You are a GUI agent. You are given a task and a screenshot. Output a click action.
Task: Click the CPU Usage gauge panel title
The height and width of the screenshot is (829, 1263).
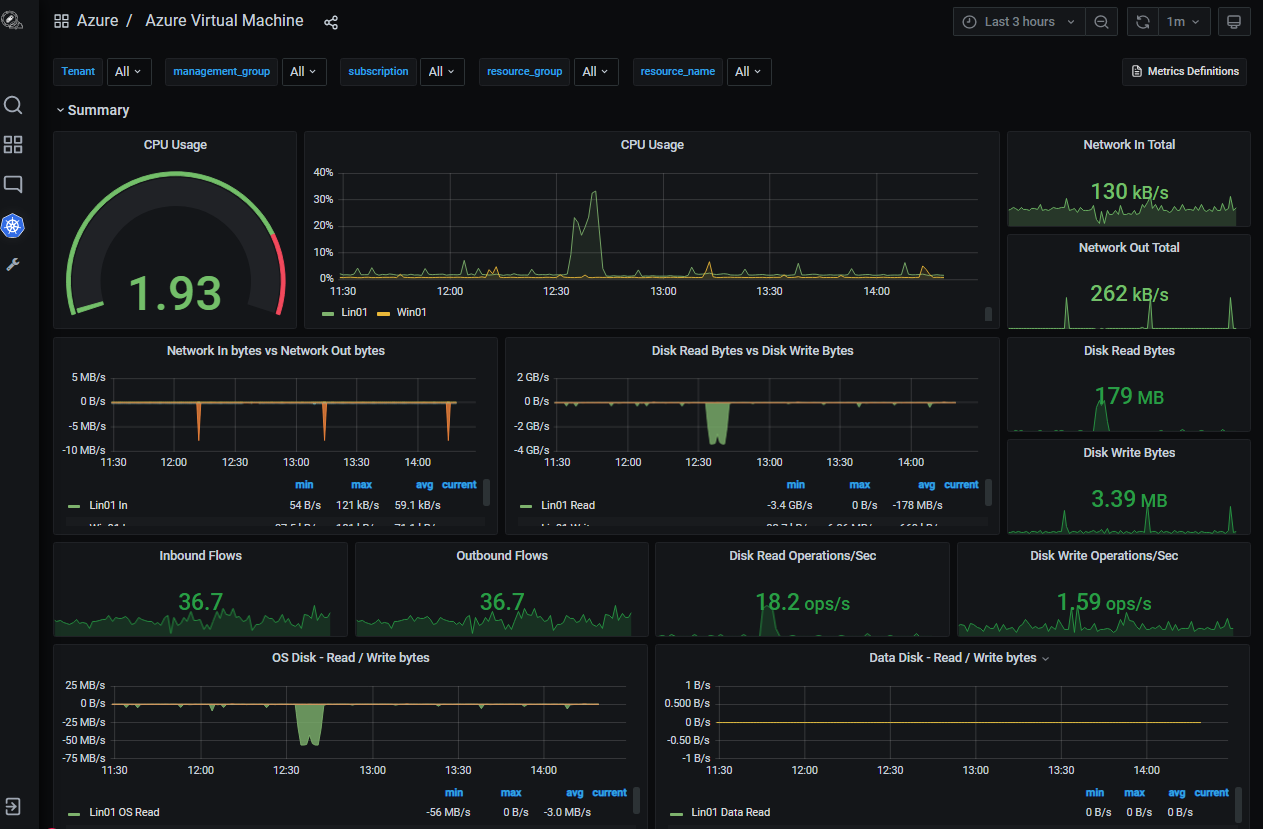pyautogui.click(x=175, y=145)
